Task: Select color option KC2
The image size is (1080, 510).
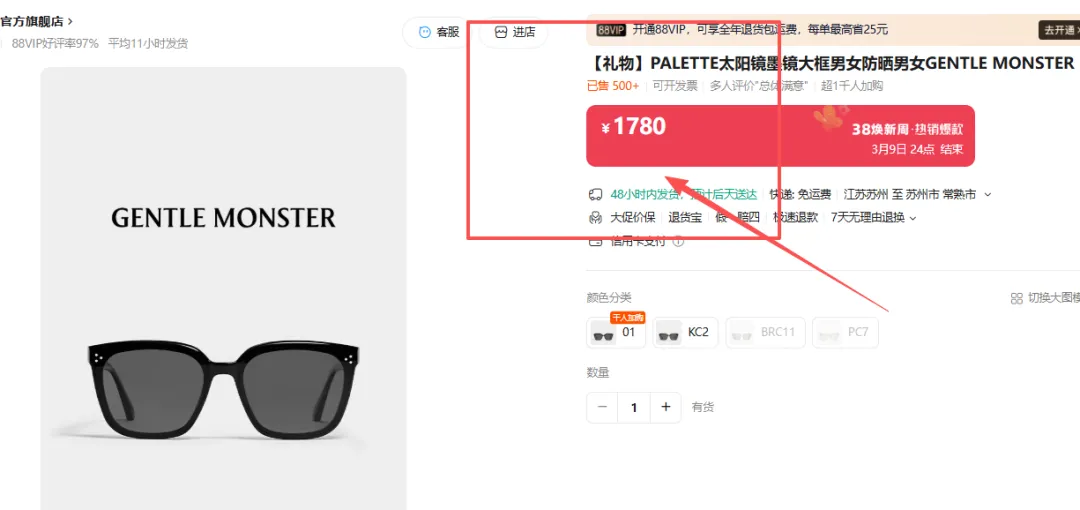Action: coord(686,333)
